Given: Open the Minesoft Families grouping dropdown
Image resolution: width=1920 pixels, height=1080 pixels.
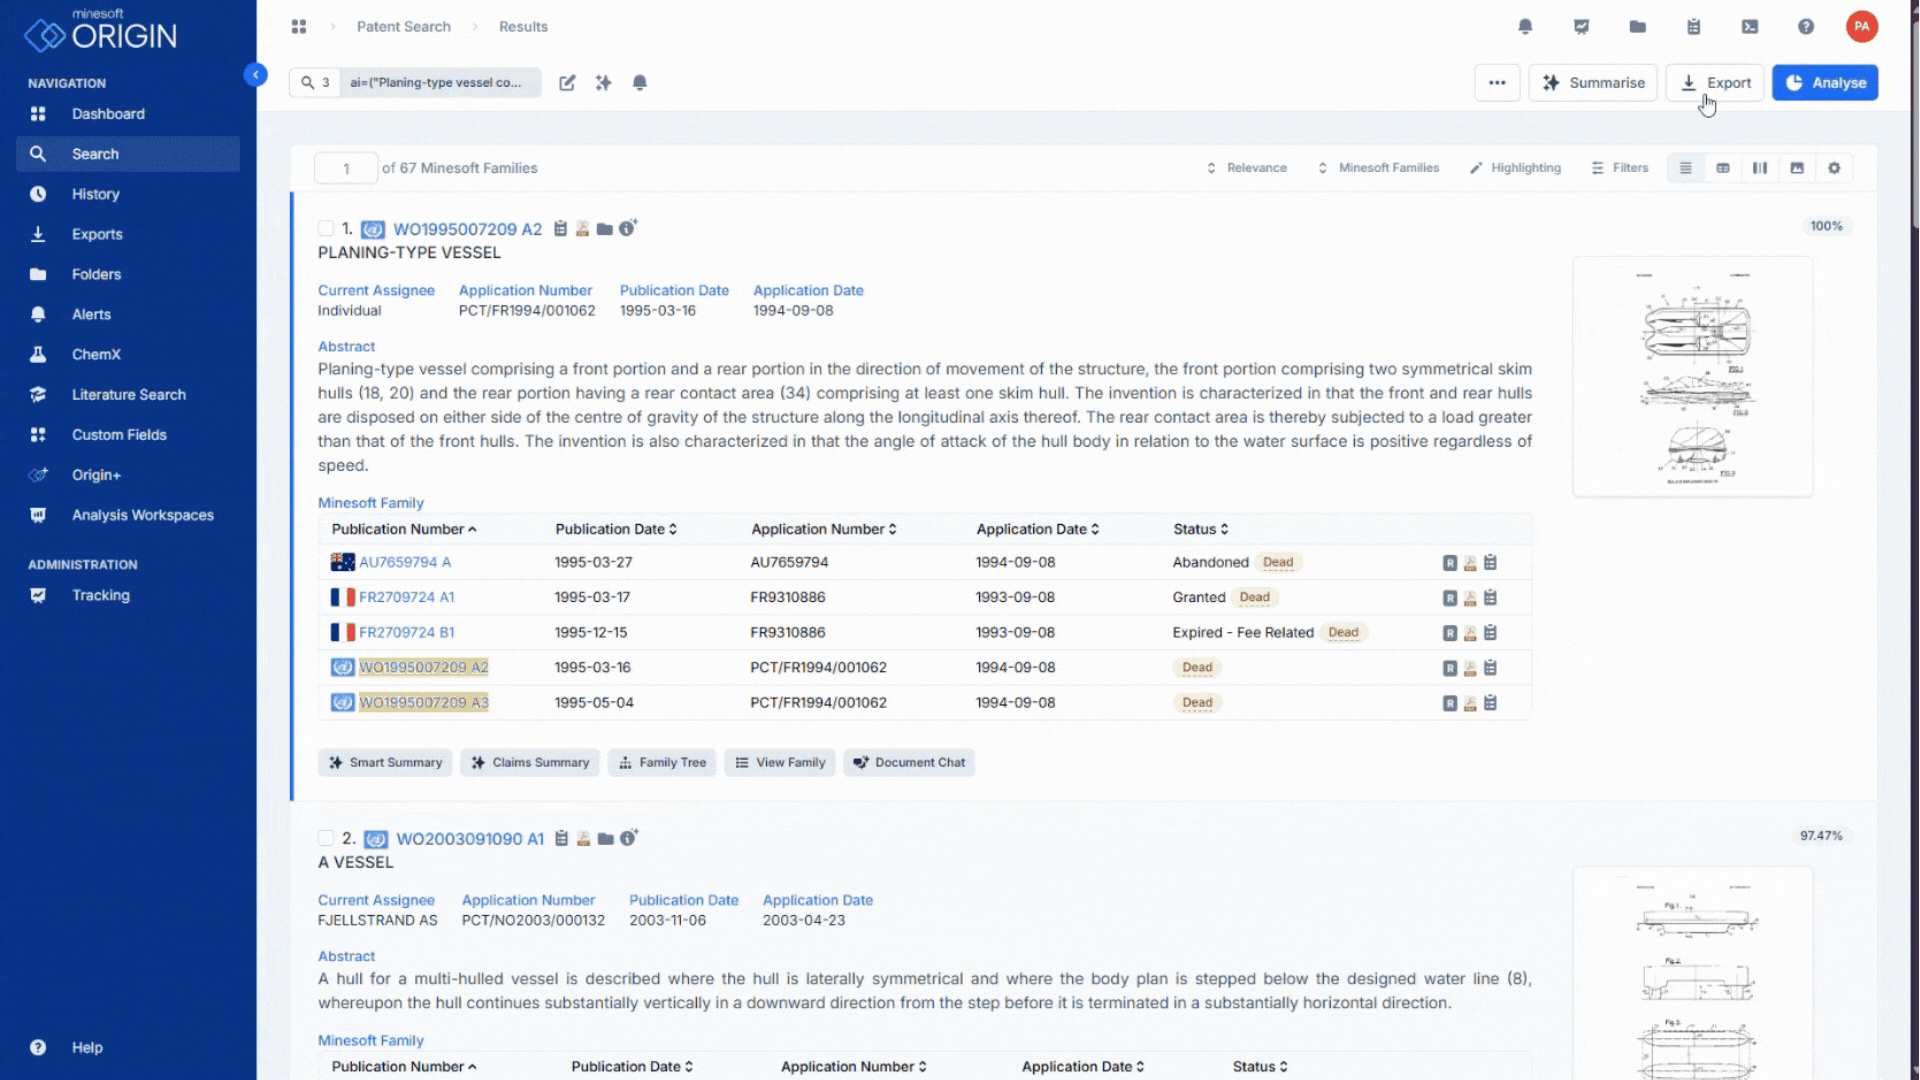Looking at the screenshot, I should point(1378,168).
